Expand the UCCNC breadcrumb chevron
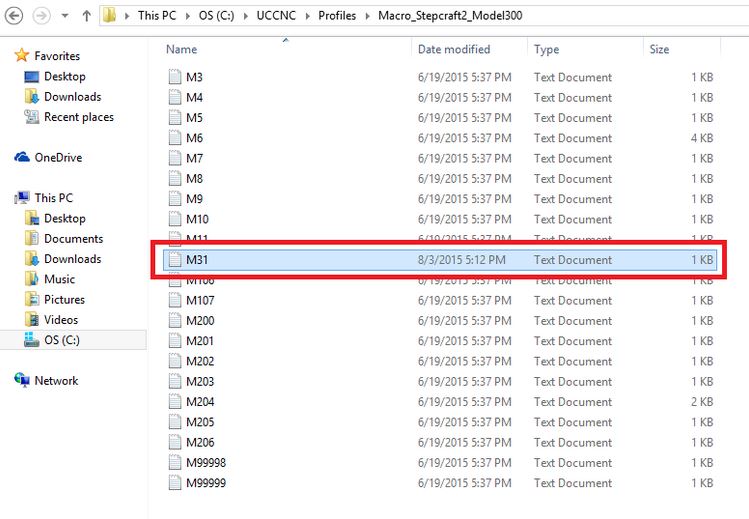749x519 pixels. tap(307, 16)
